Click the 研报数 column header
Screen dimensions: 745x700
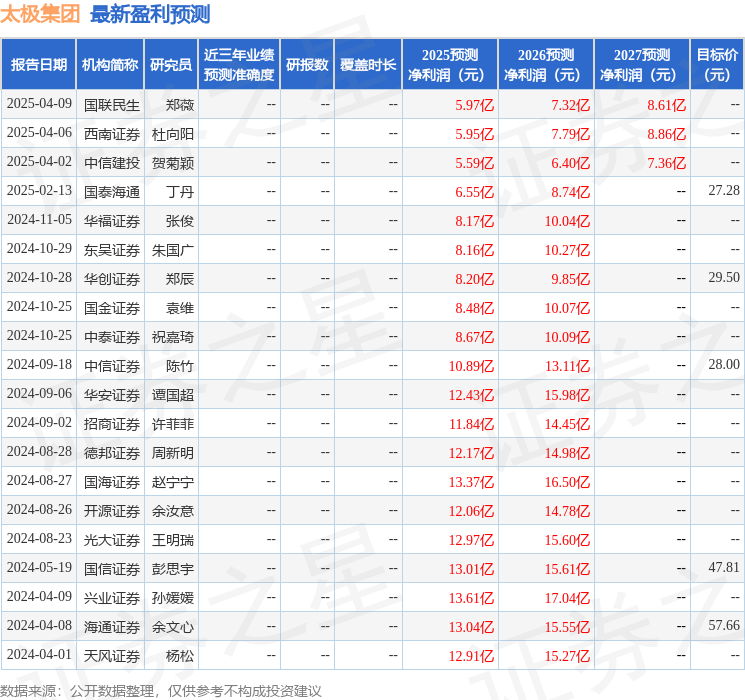[x=306, y=65]
